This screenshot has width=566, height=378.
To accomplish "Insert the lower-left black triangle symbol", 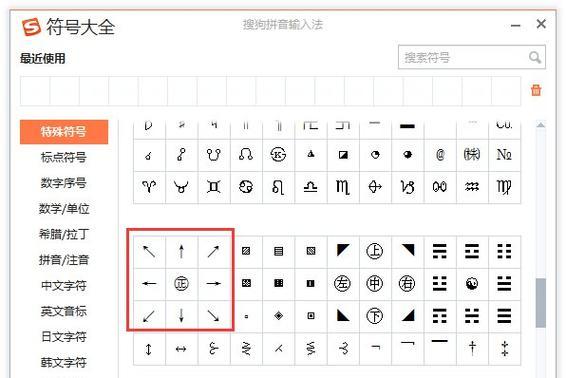I will pyautogui.click(x=343, y=316).
